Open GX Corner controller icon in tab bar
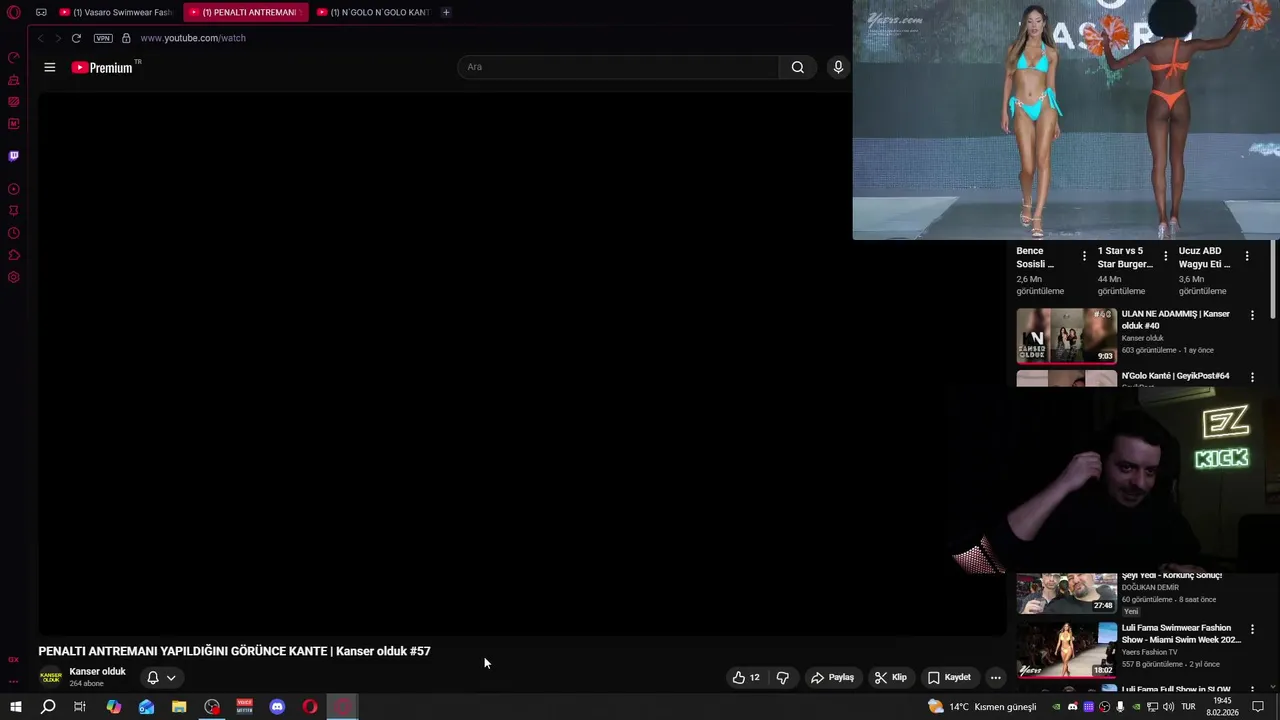This screenshot has width=1280, height=720. click(x=41, y=12)
